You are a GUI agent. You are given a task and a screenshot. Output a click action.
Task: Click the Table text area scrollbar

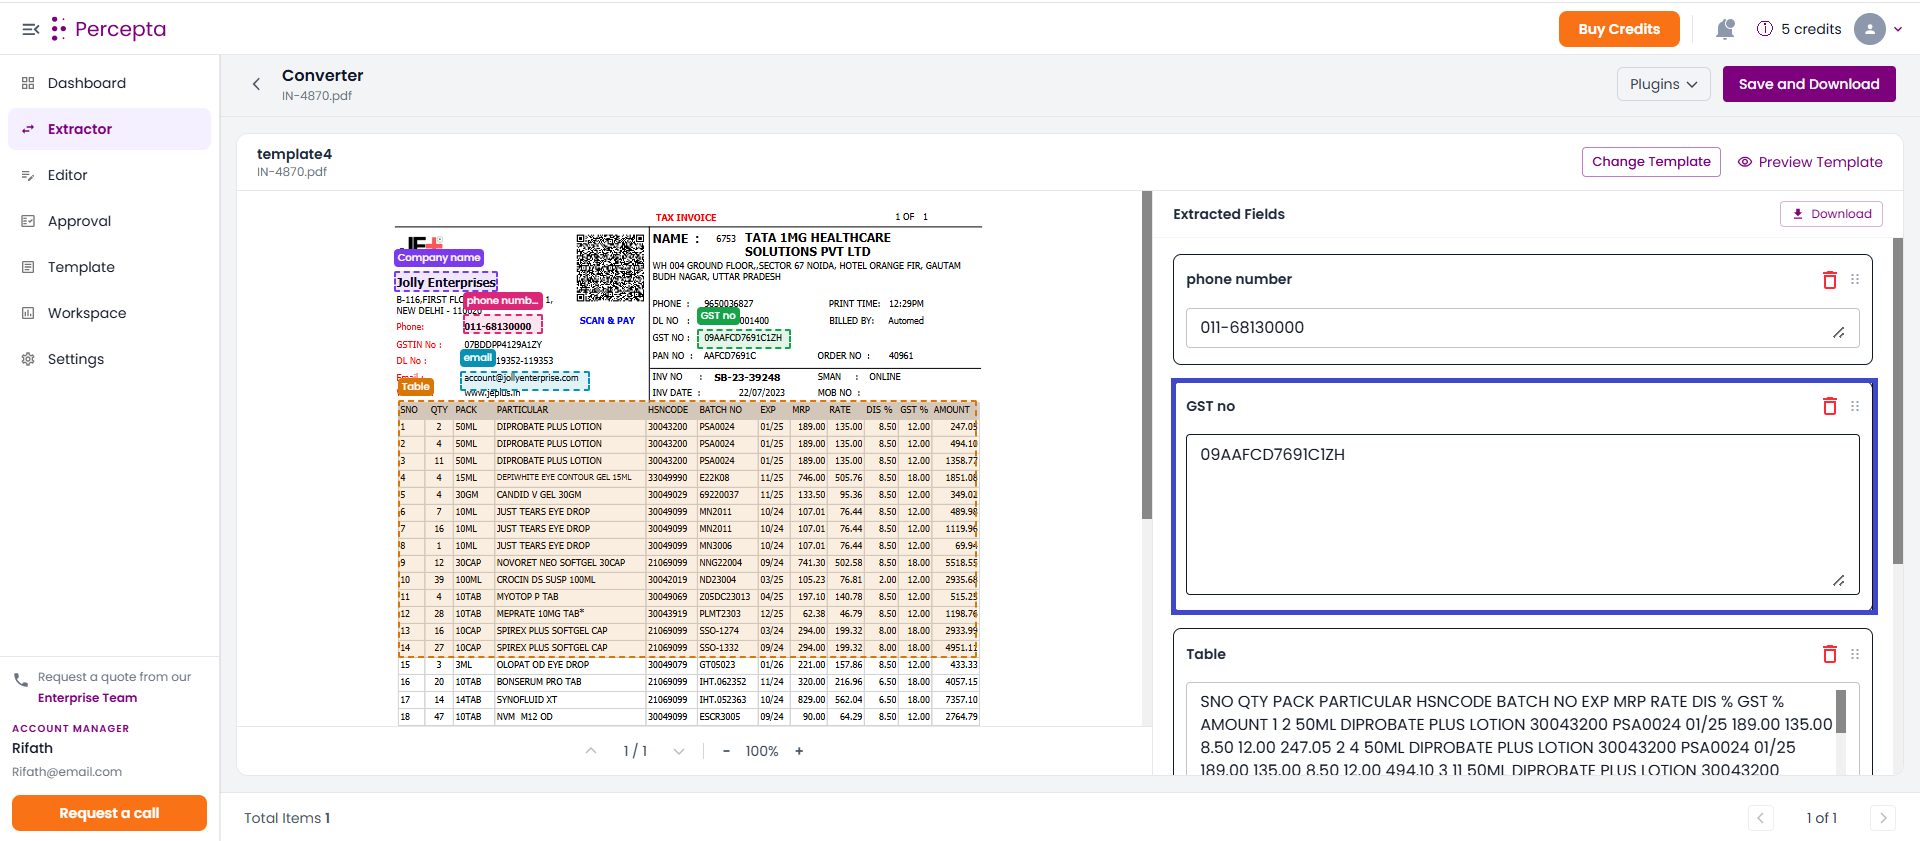[1841, 712]
